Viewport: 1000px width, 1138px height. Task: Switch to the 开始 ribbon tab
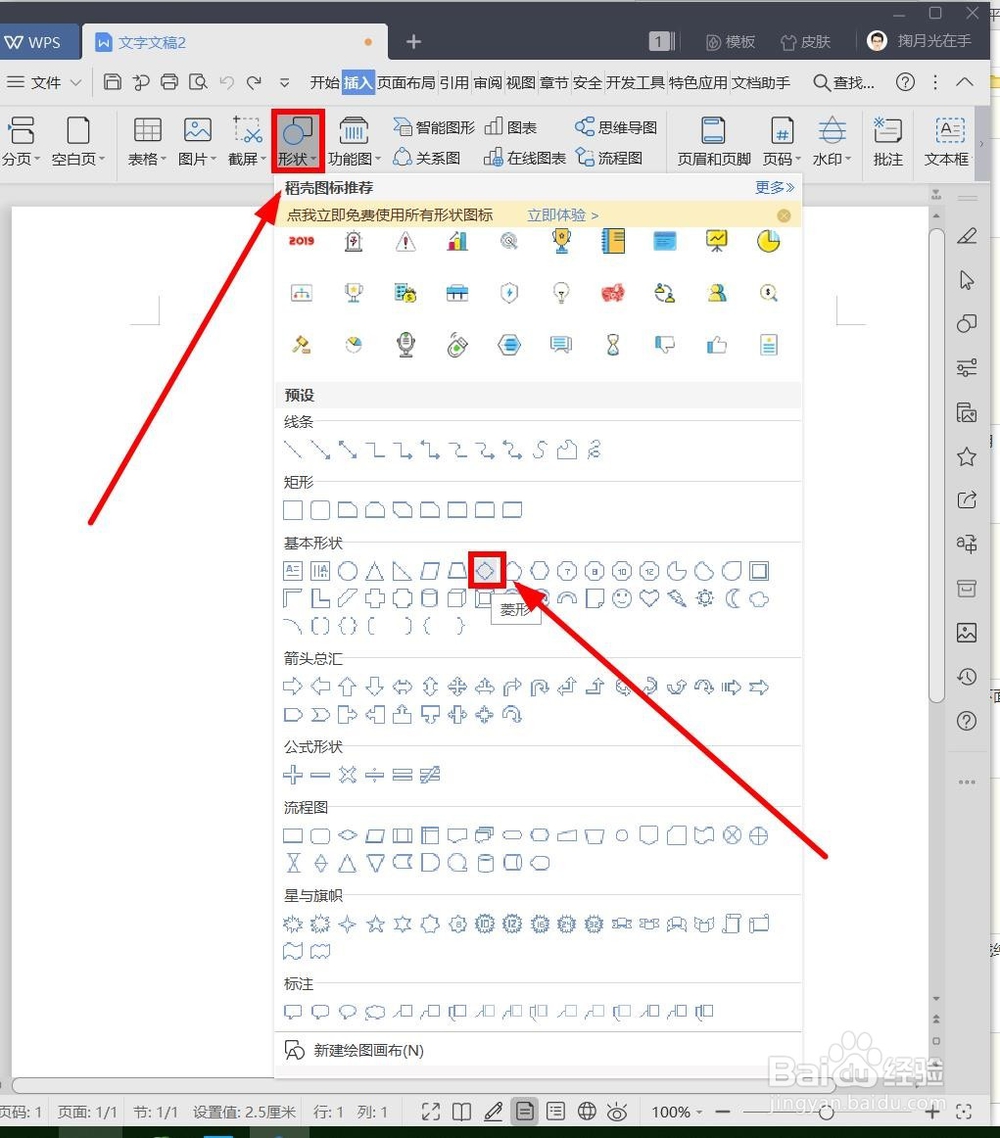pos(324,83)
